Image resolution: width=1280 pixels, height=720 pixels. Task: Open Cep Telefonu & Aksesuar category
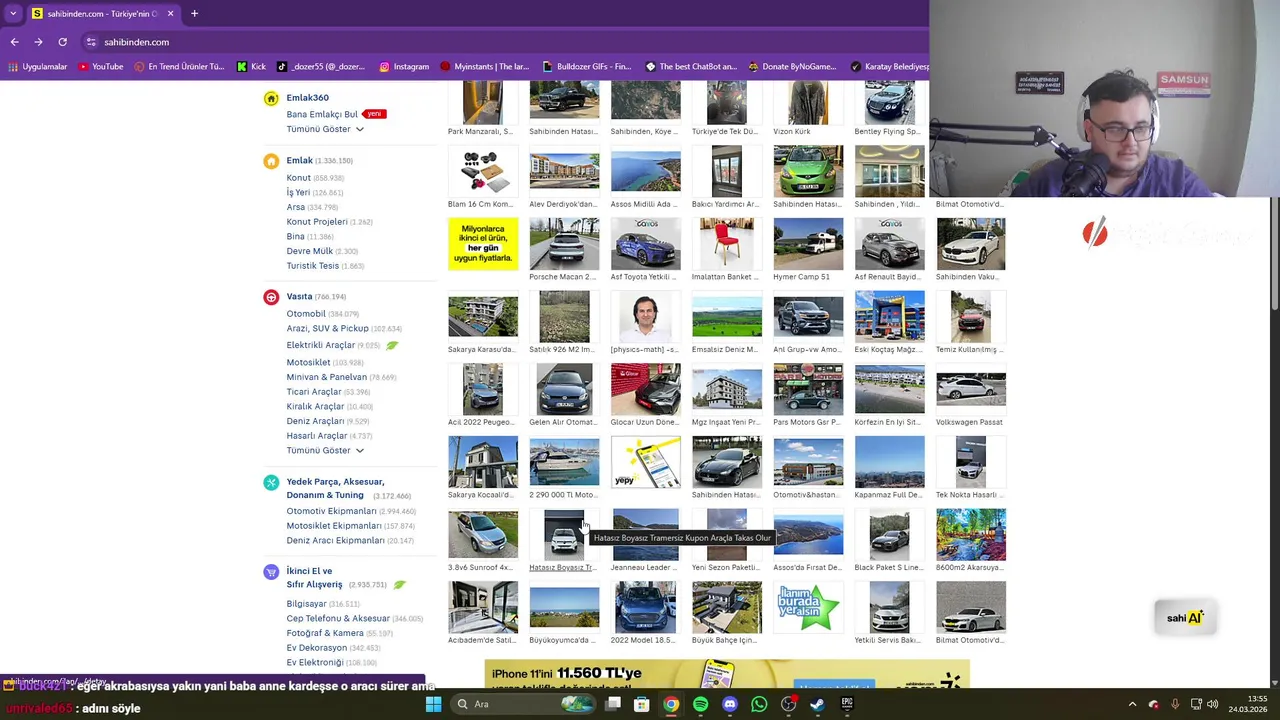pyautogui.click(x=338, y=618)
